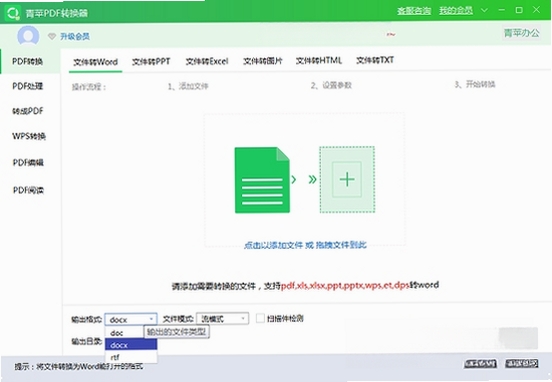Select WPS转换 in the sidebar

(x=29, y=136)
